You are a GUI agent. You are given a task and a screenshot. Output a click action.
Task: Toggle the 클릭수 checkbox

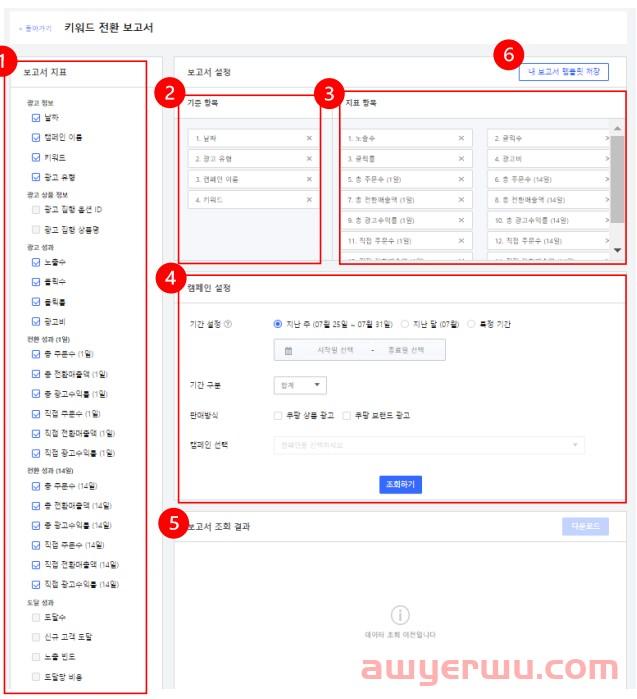36,282
